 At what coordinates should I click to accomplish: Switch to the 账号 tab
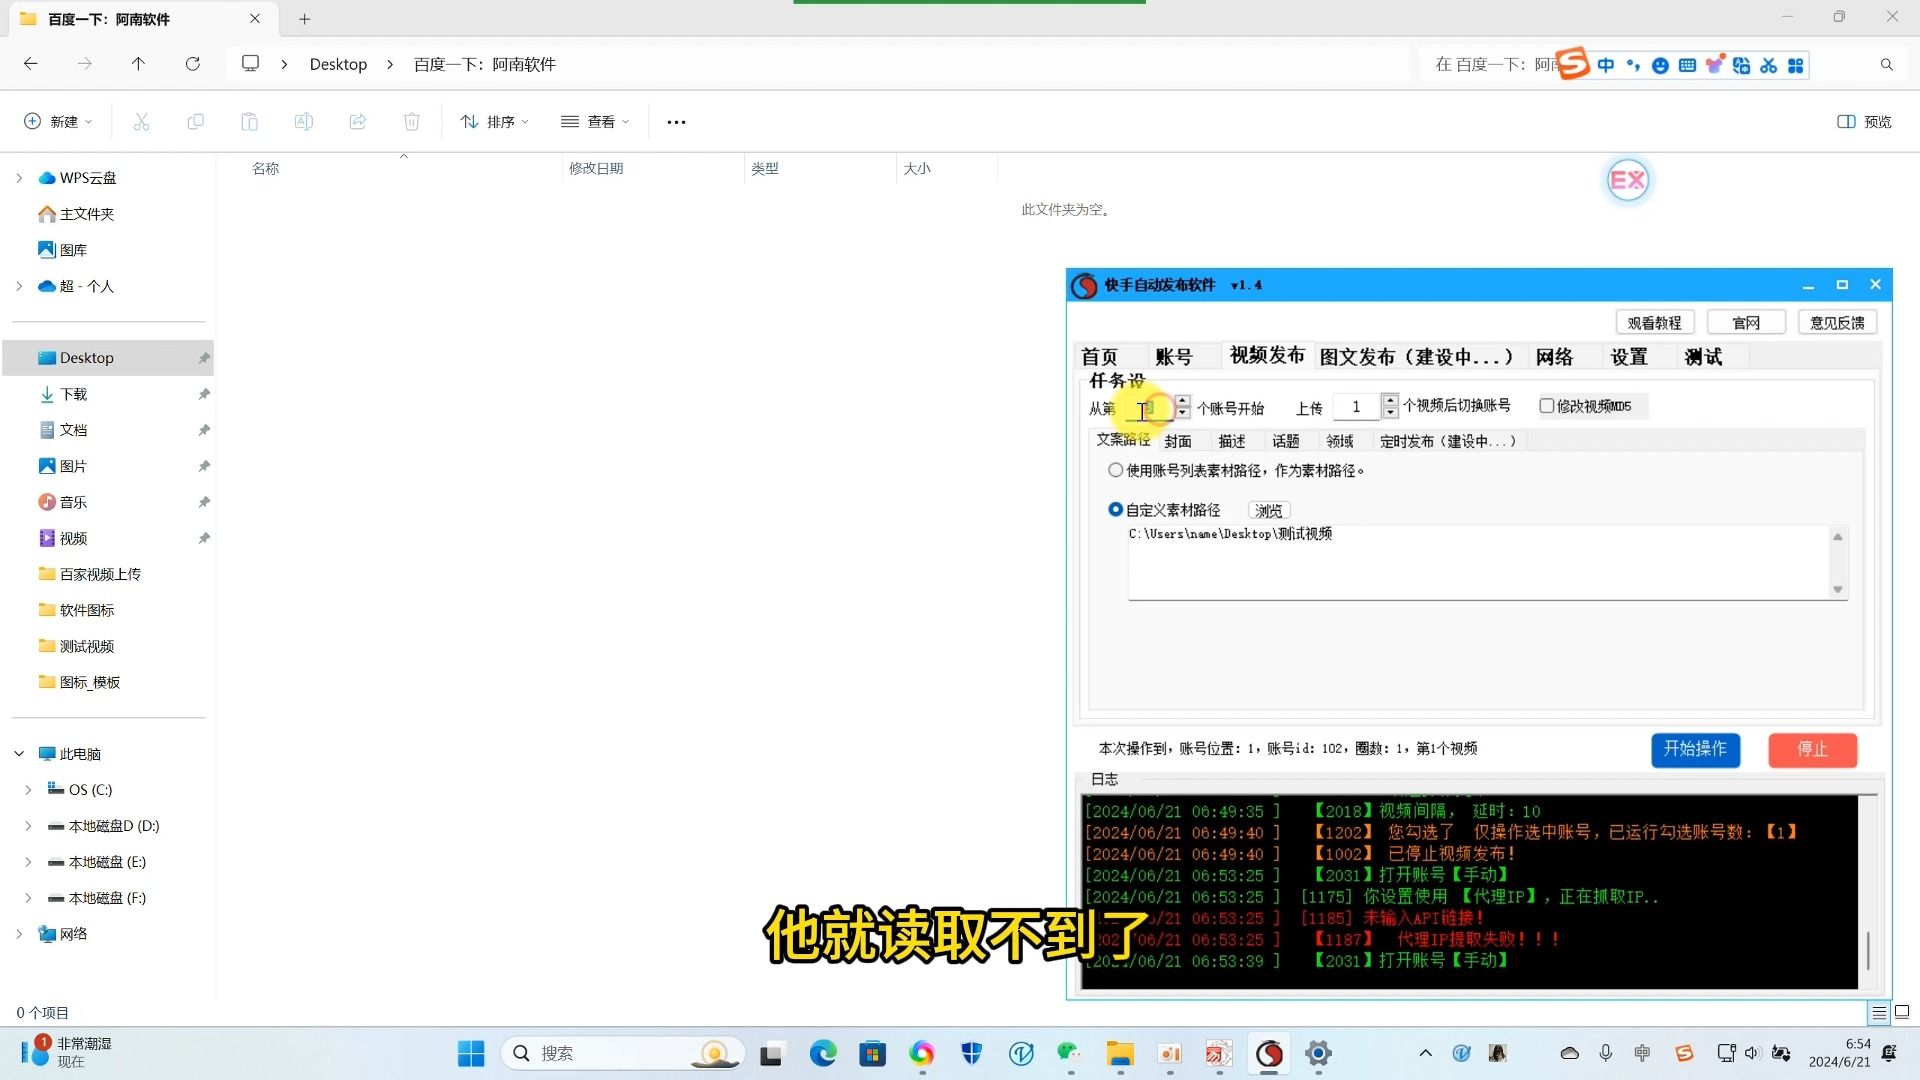(1174, 357)
